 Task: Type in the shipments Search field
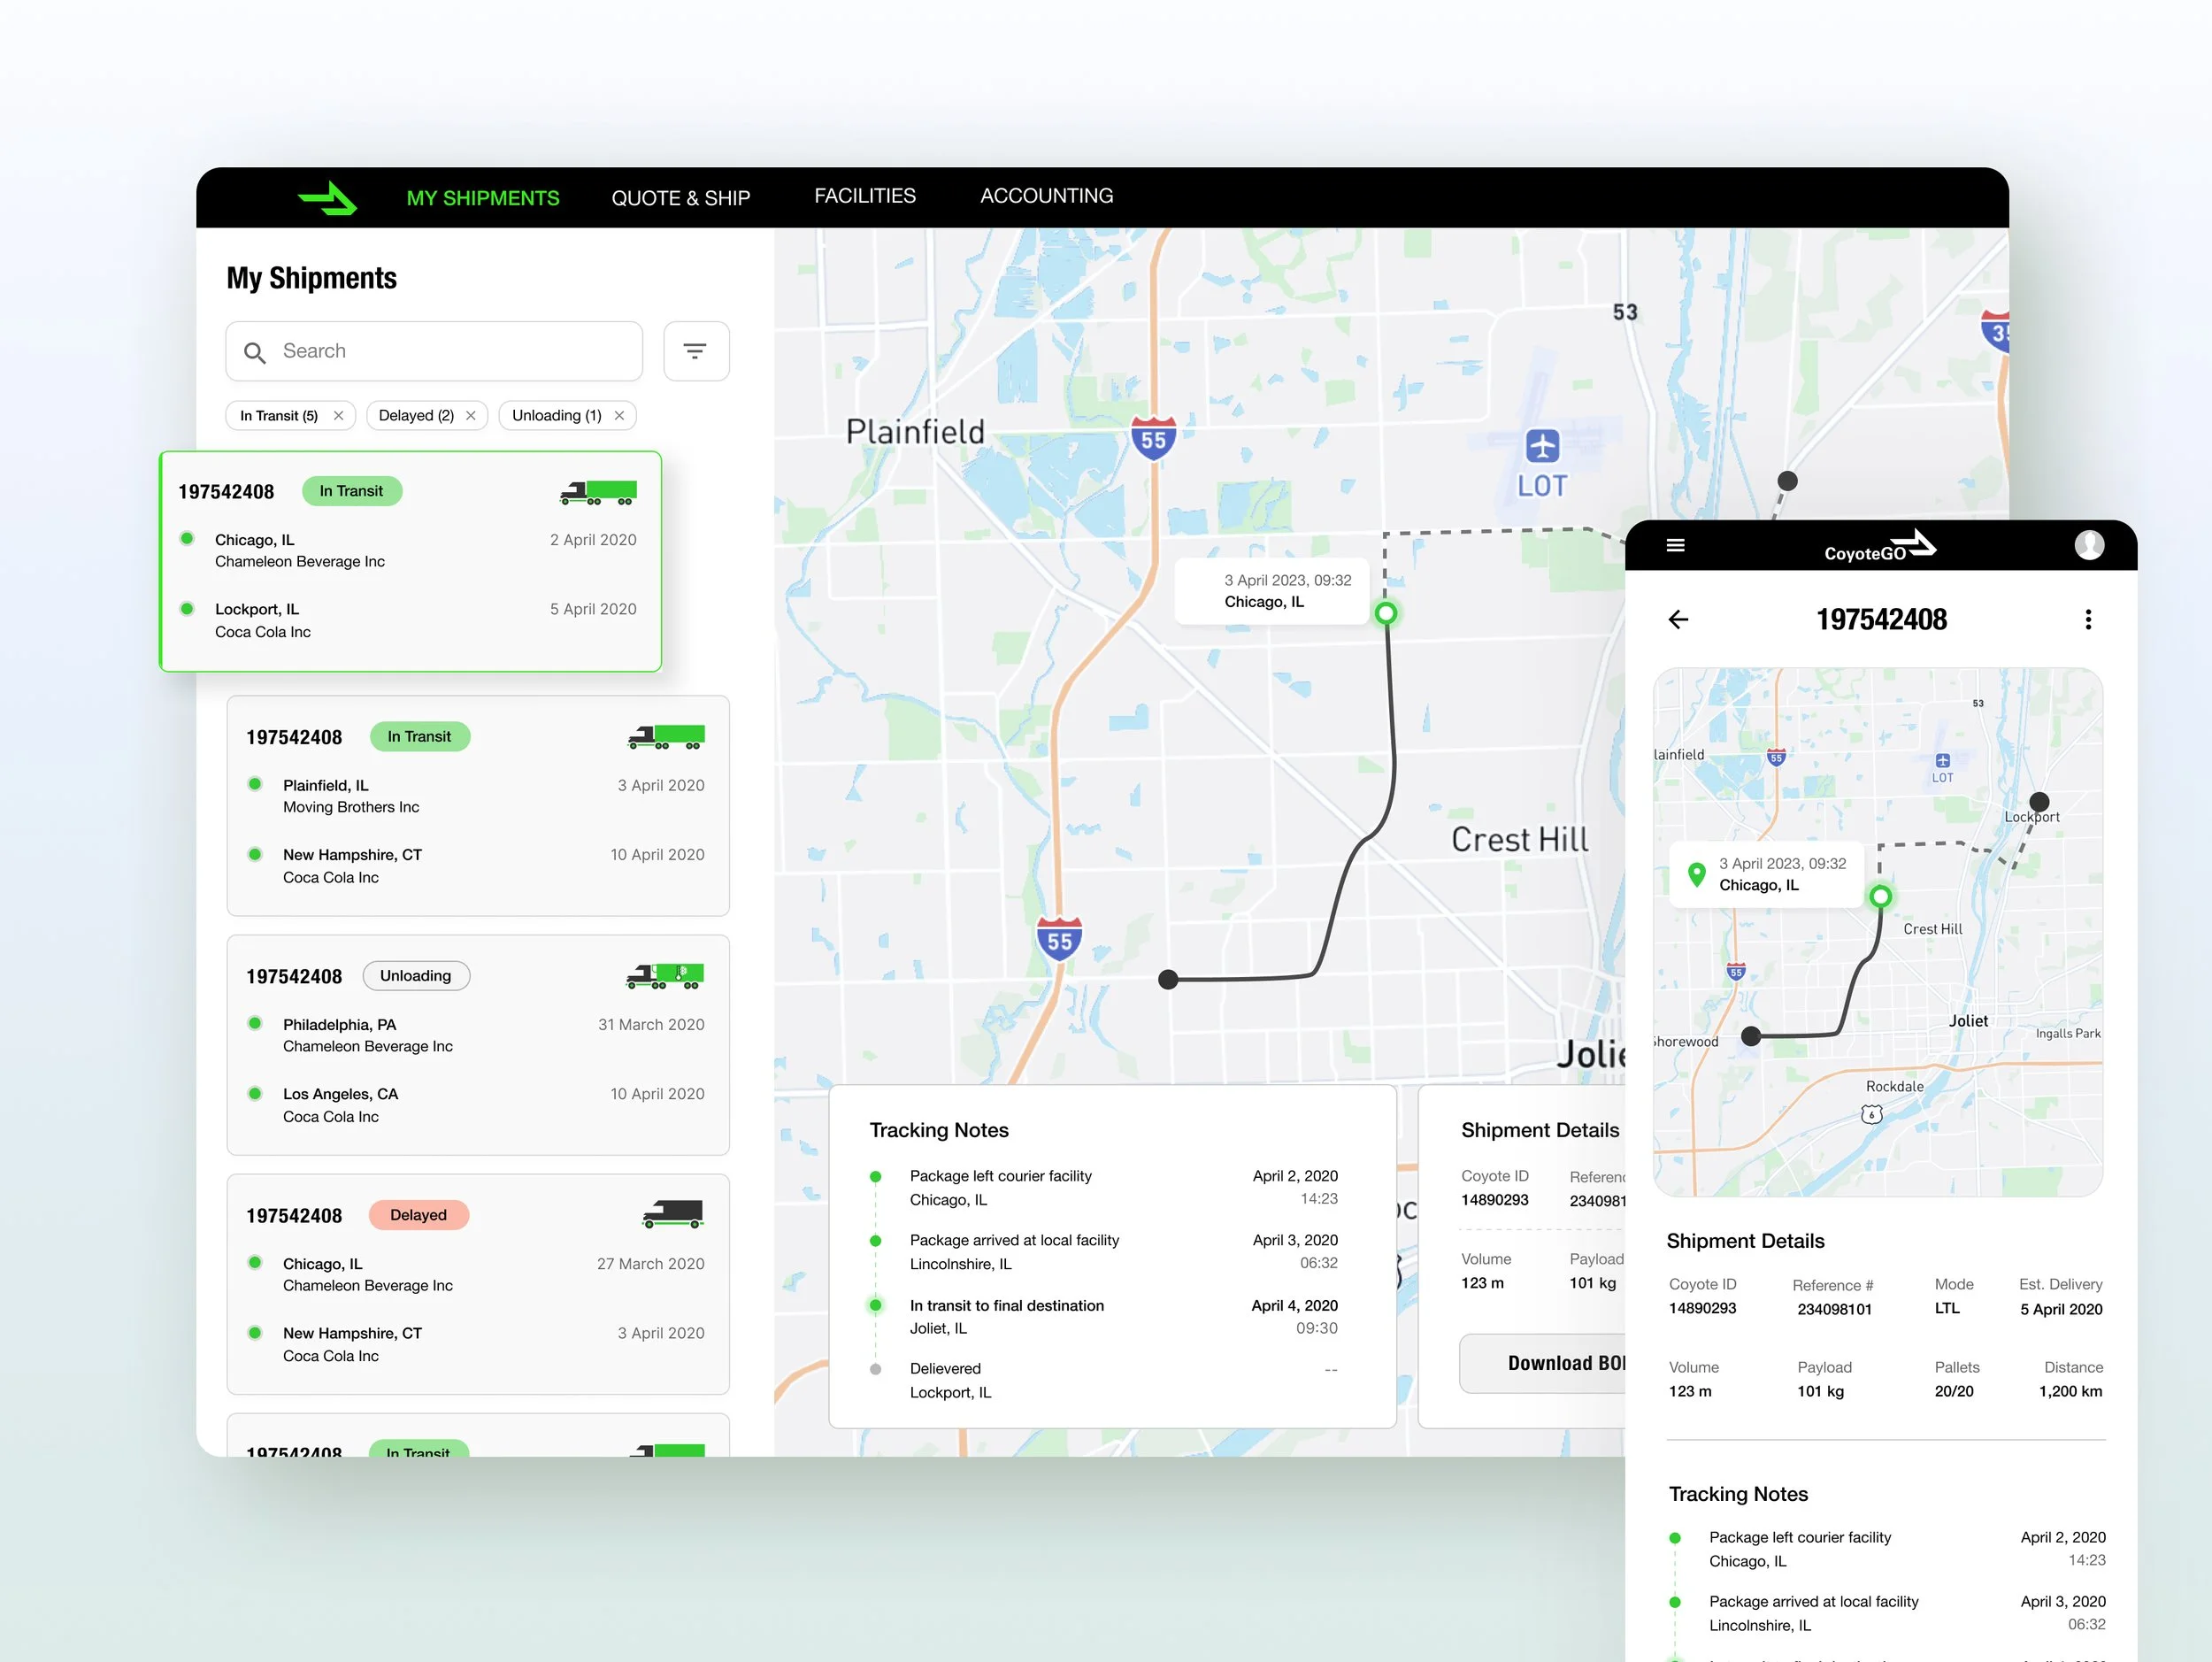450,351
